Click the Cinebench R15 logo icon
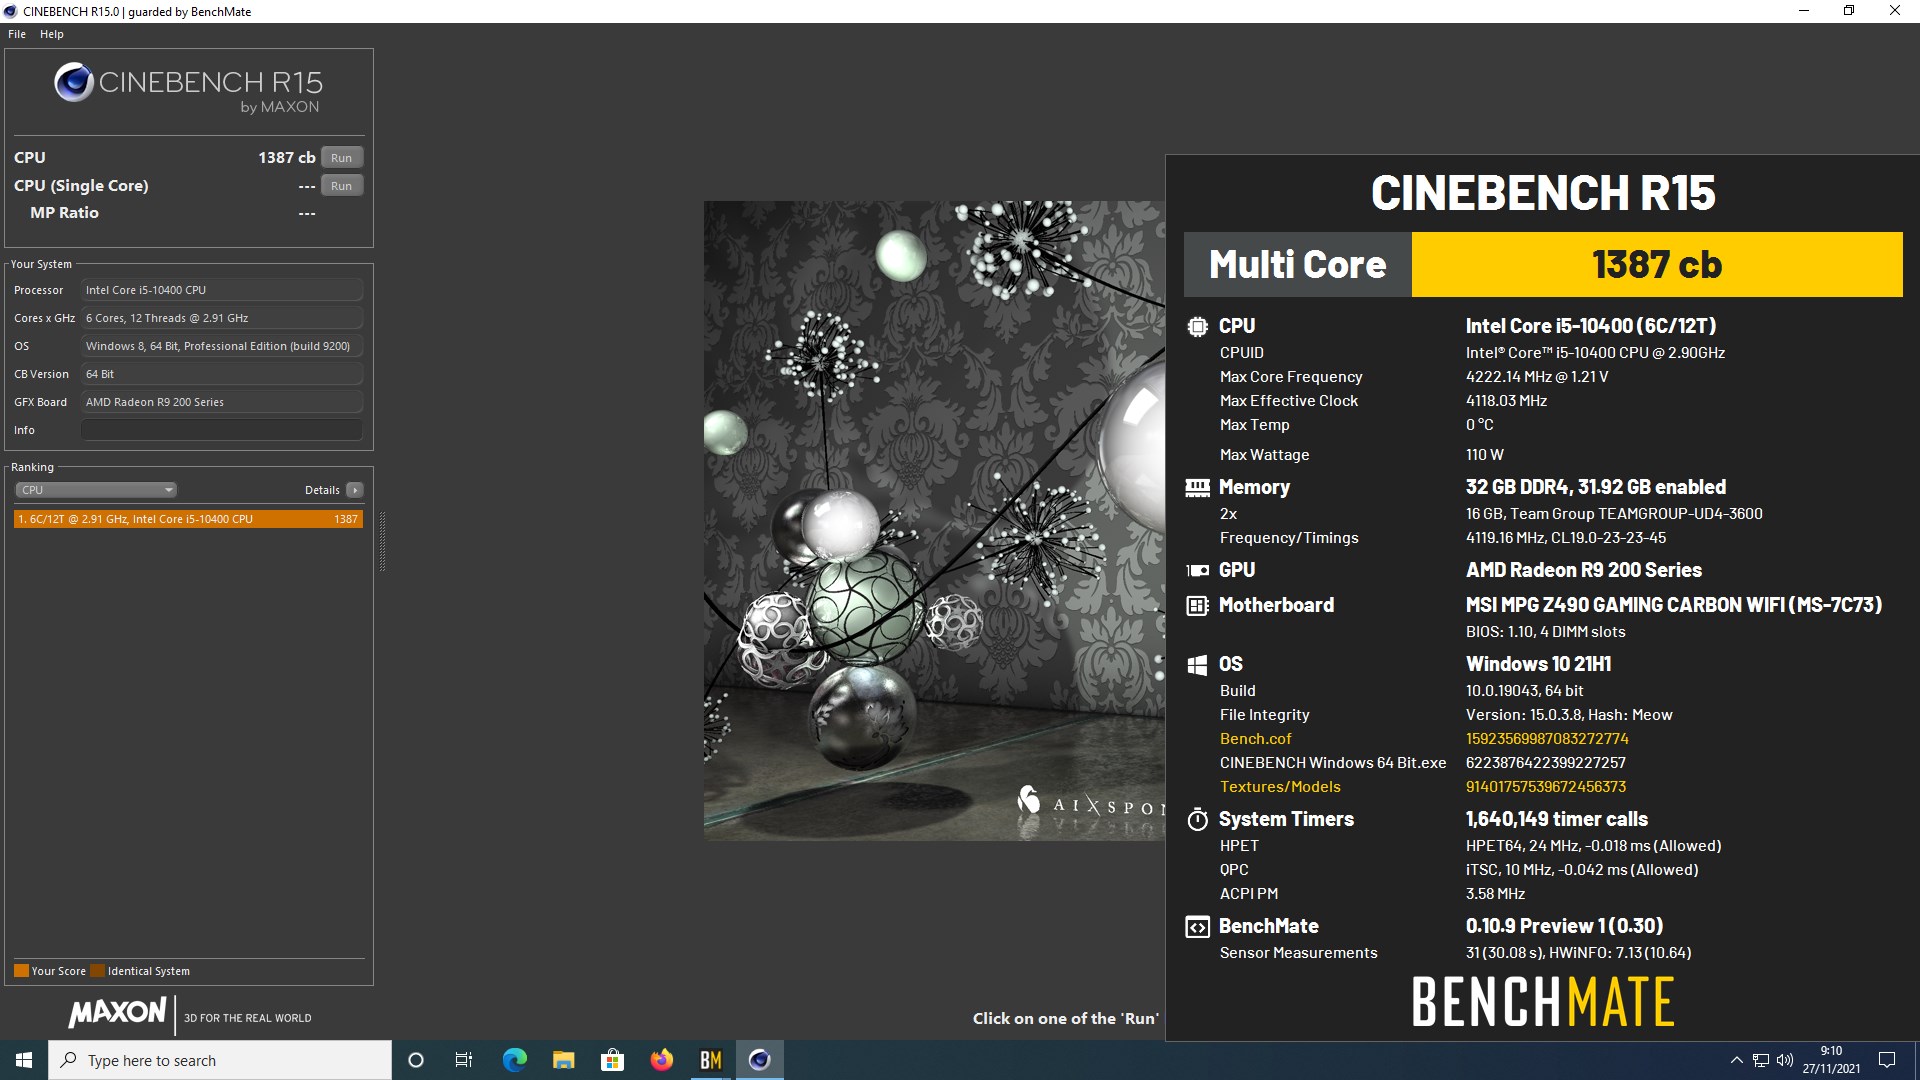The image size is (1920, 1080). (74, 83)
